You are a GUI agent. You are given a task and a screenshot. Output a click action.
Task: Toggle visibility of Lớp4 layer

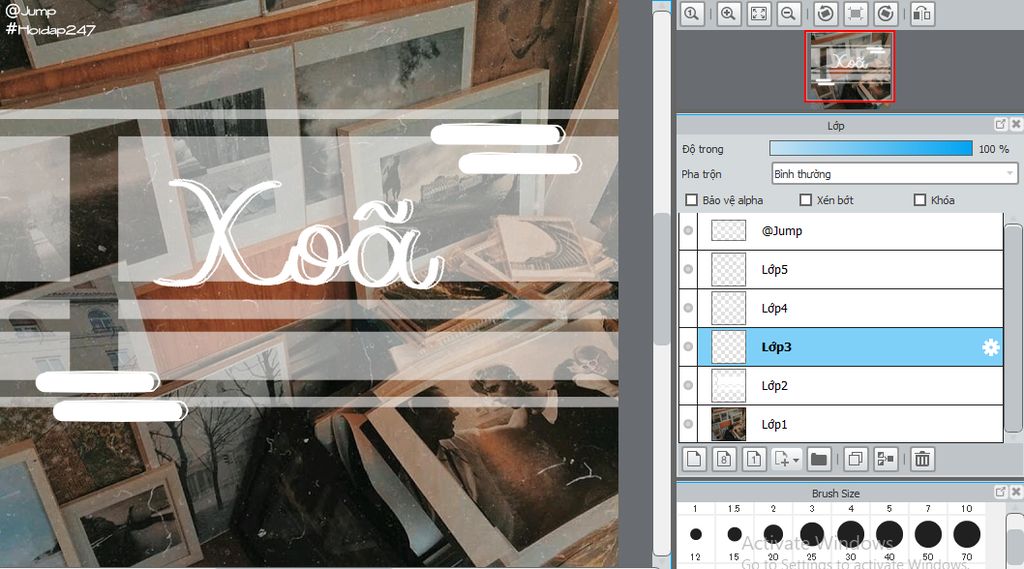[688, 308]
